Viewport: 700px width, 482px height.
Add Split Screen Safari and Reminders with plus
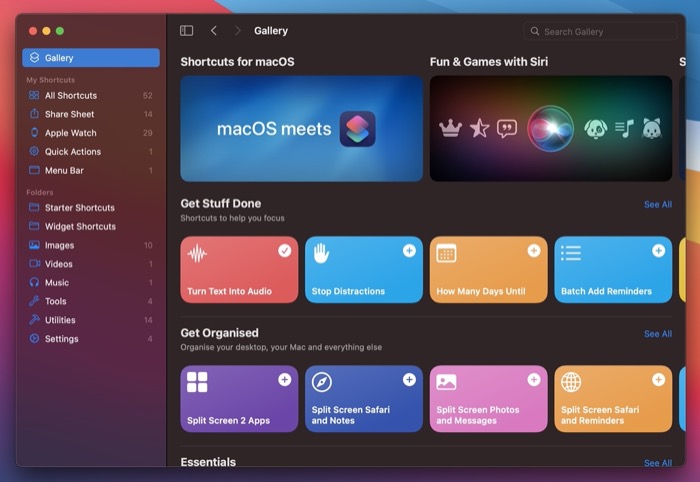coord(658,380)
